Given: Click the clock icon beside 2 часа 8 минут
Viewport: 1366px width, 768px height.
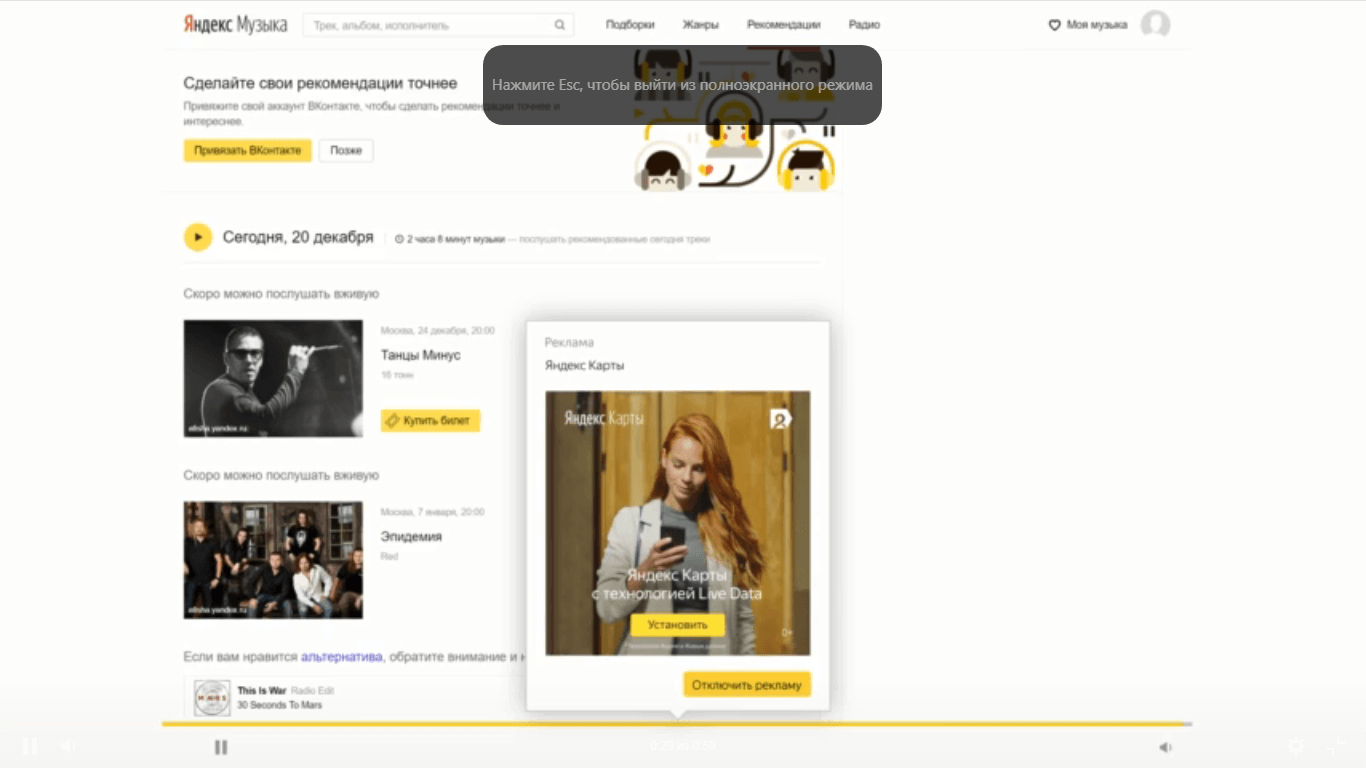Looking at the screenshot, I should point(399,240).
